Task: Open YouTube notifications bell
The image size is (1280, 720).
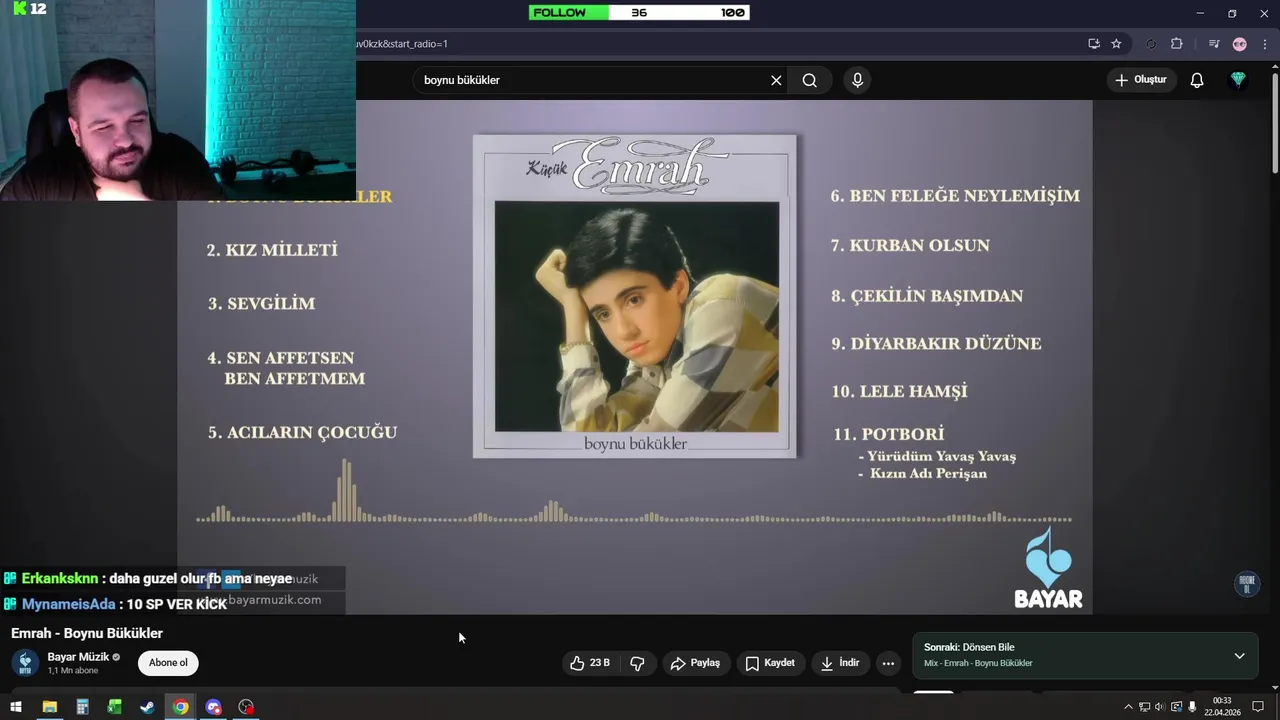Action: 1197,80
